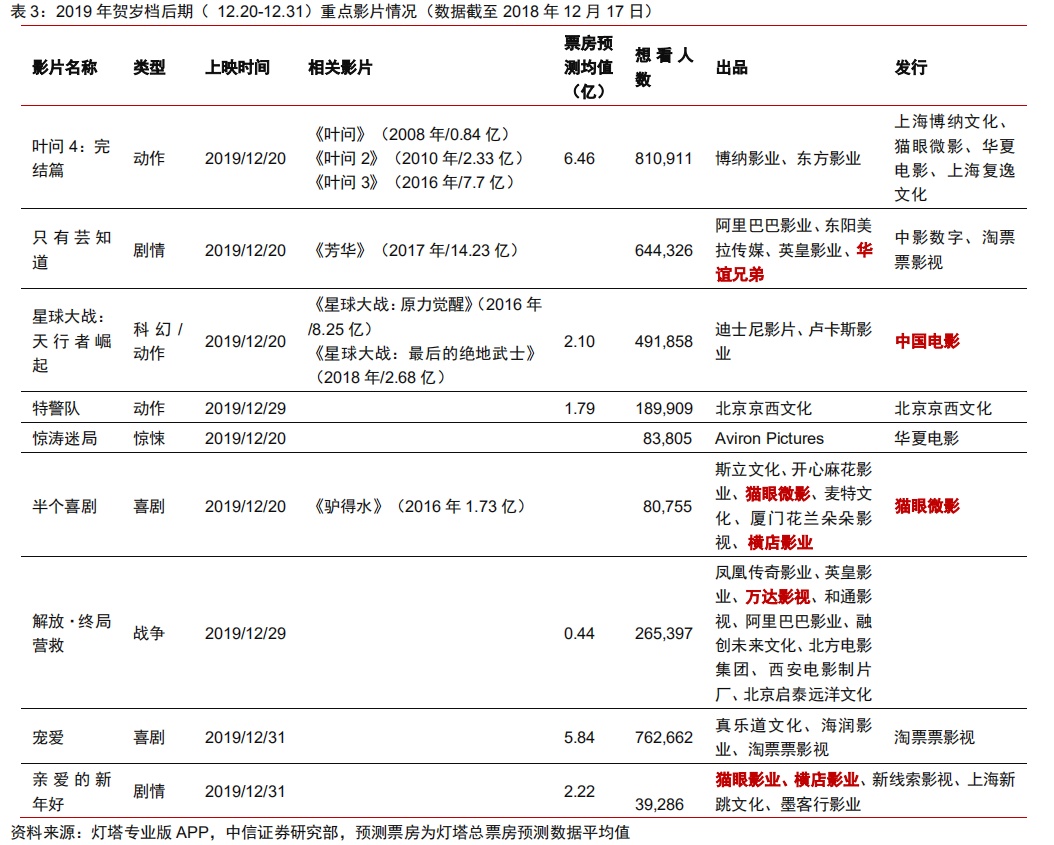The height and width of the screenshot is (845, 1054).
Task: Click the related film '《芳华》（2017 年/14.23 亿）'
Action: [x=417, y=250]
